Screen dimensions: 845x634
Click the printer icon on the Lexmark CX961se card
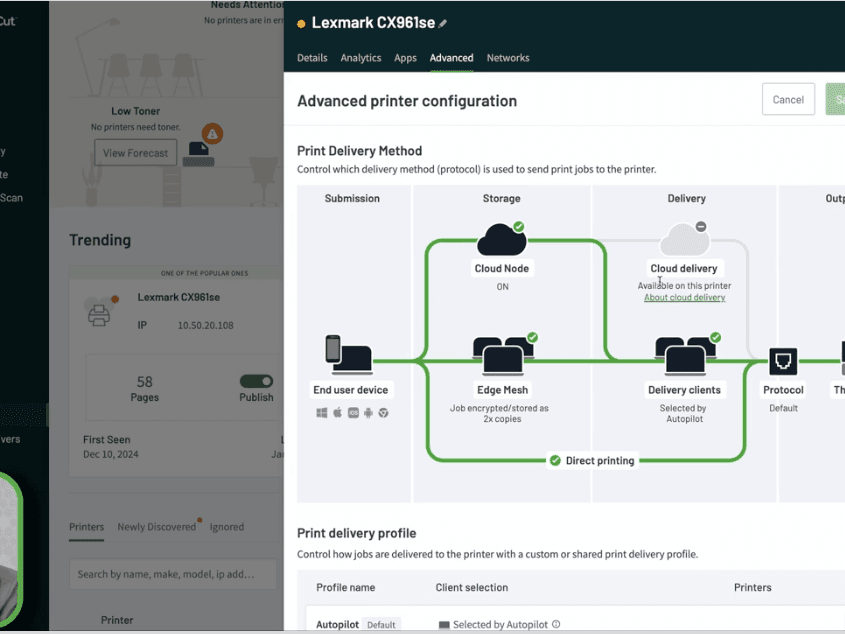coord(99,314)
